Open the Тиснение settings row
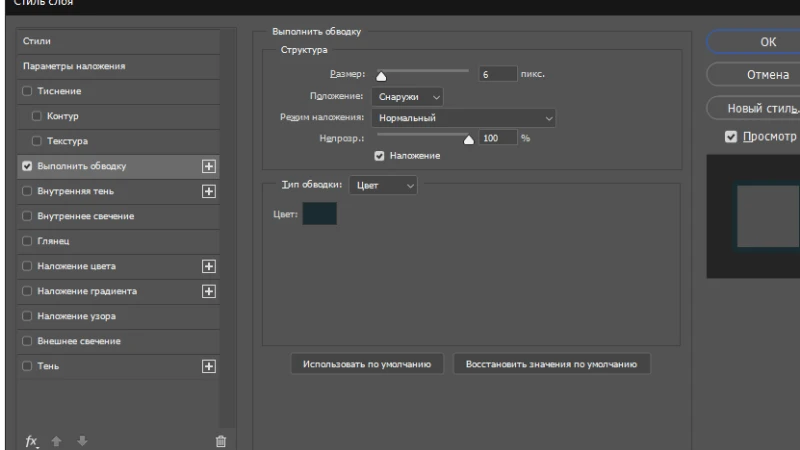This screenshot has width=800, height=450. coord(118,91)
